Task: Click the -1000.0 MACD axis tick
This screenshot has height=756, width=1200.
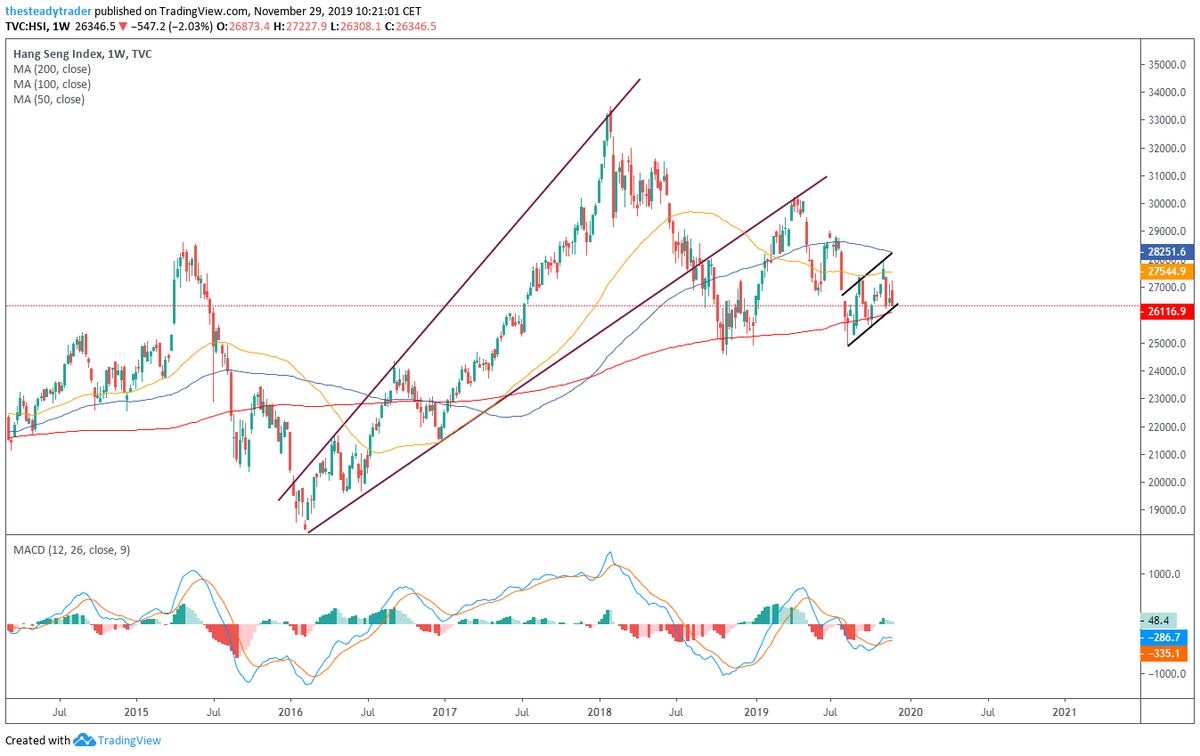Action: [1168, 674]
